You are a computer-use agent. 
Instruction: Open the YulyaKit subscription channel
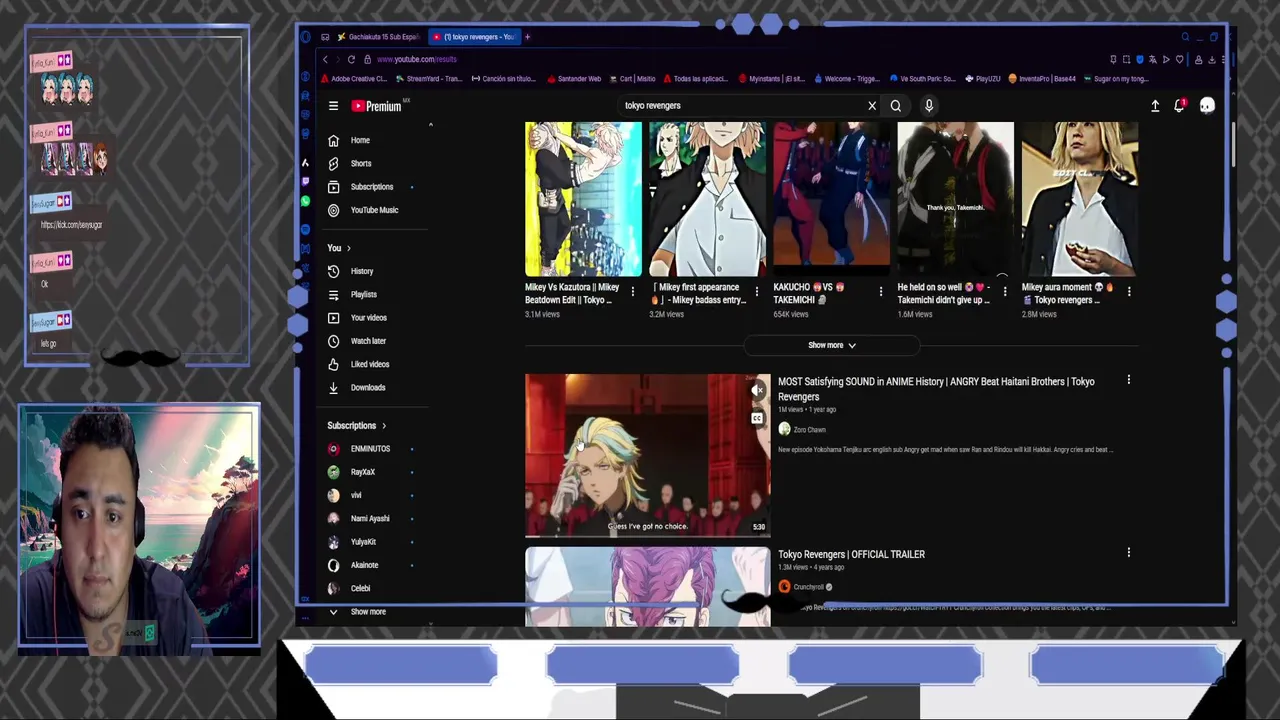pyautogui.click(x=371, y=542)
